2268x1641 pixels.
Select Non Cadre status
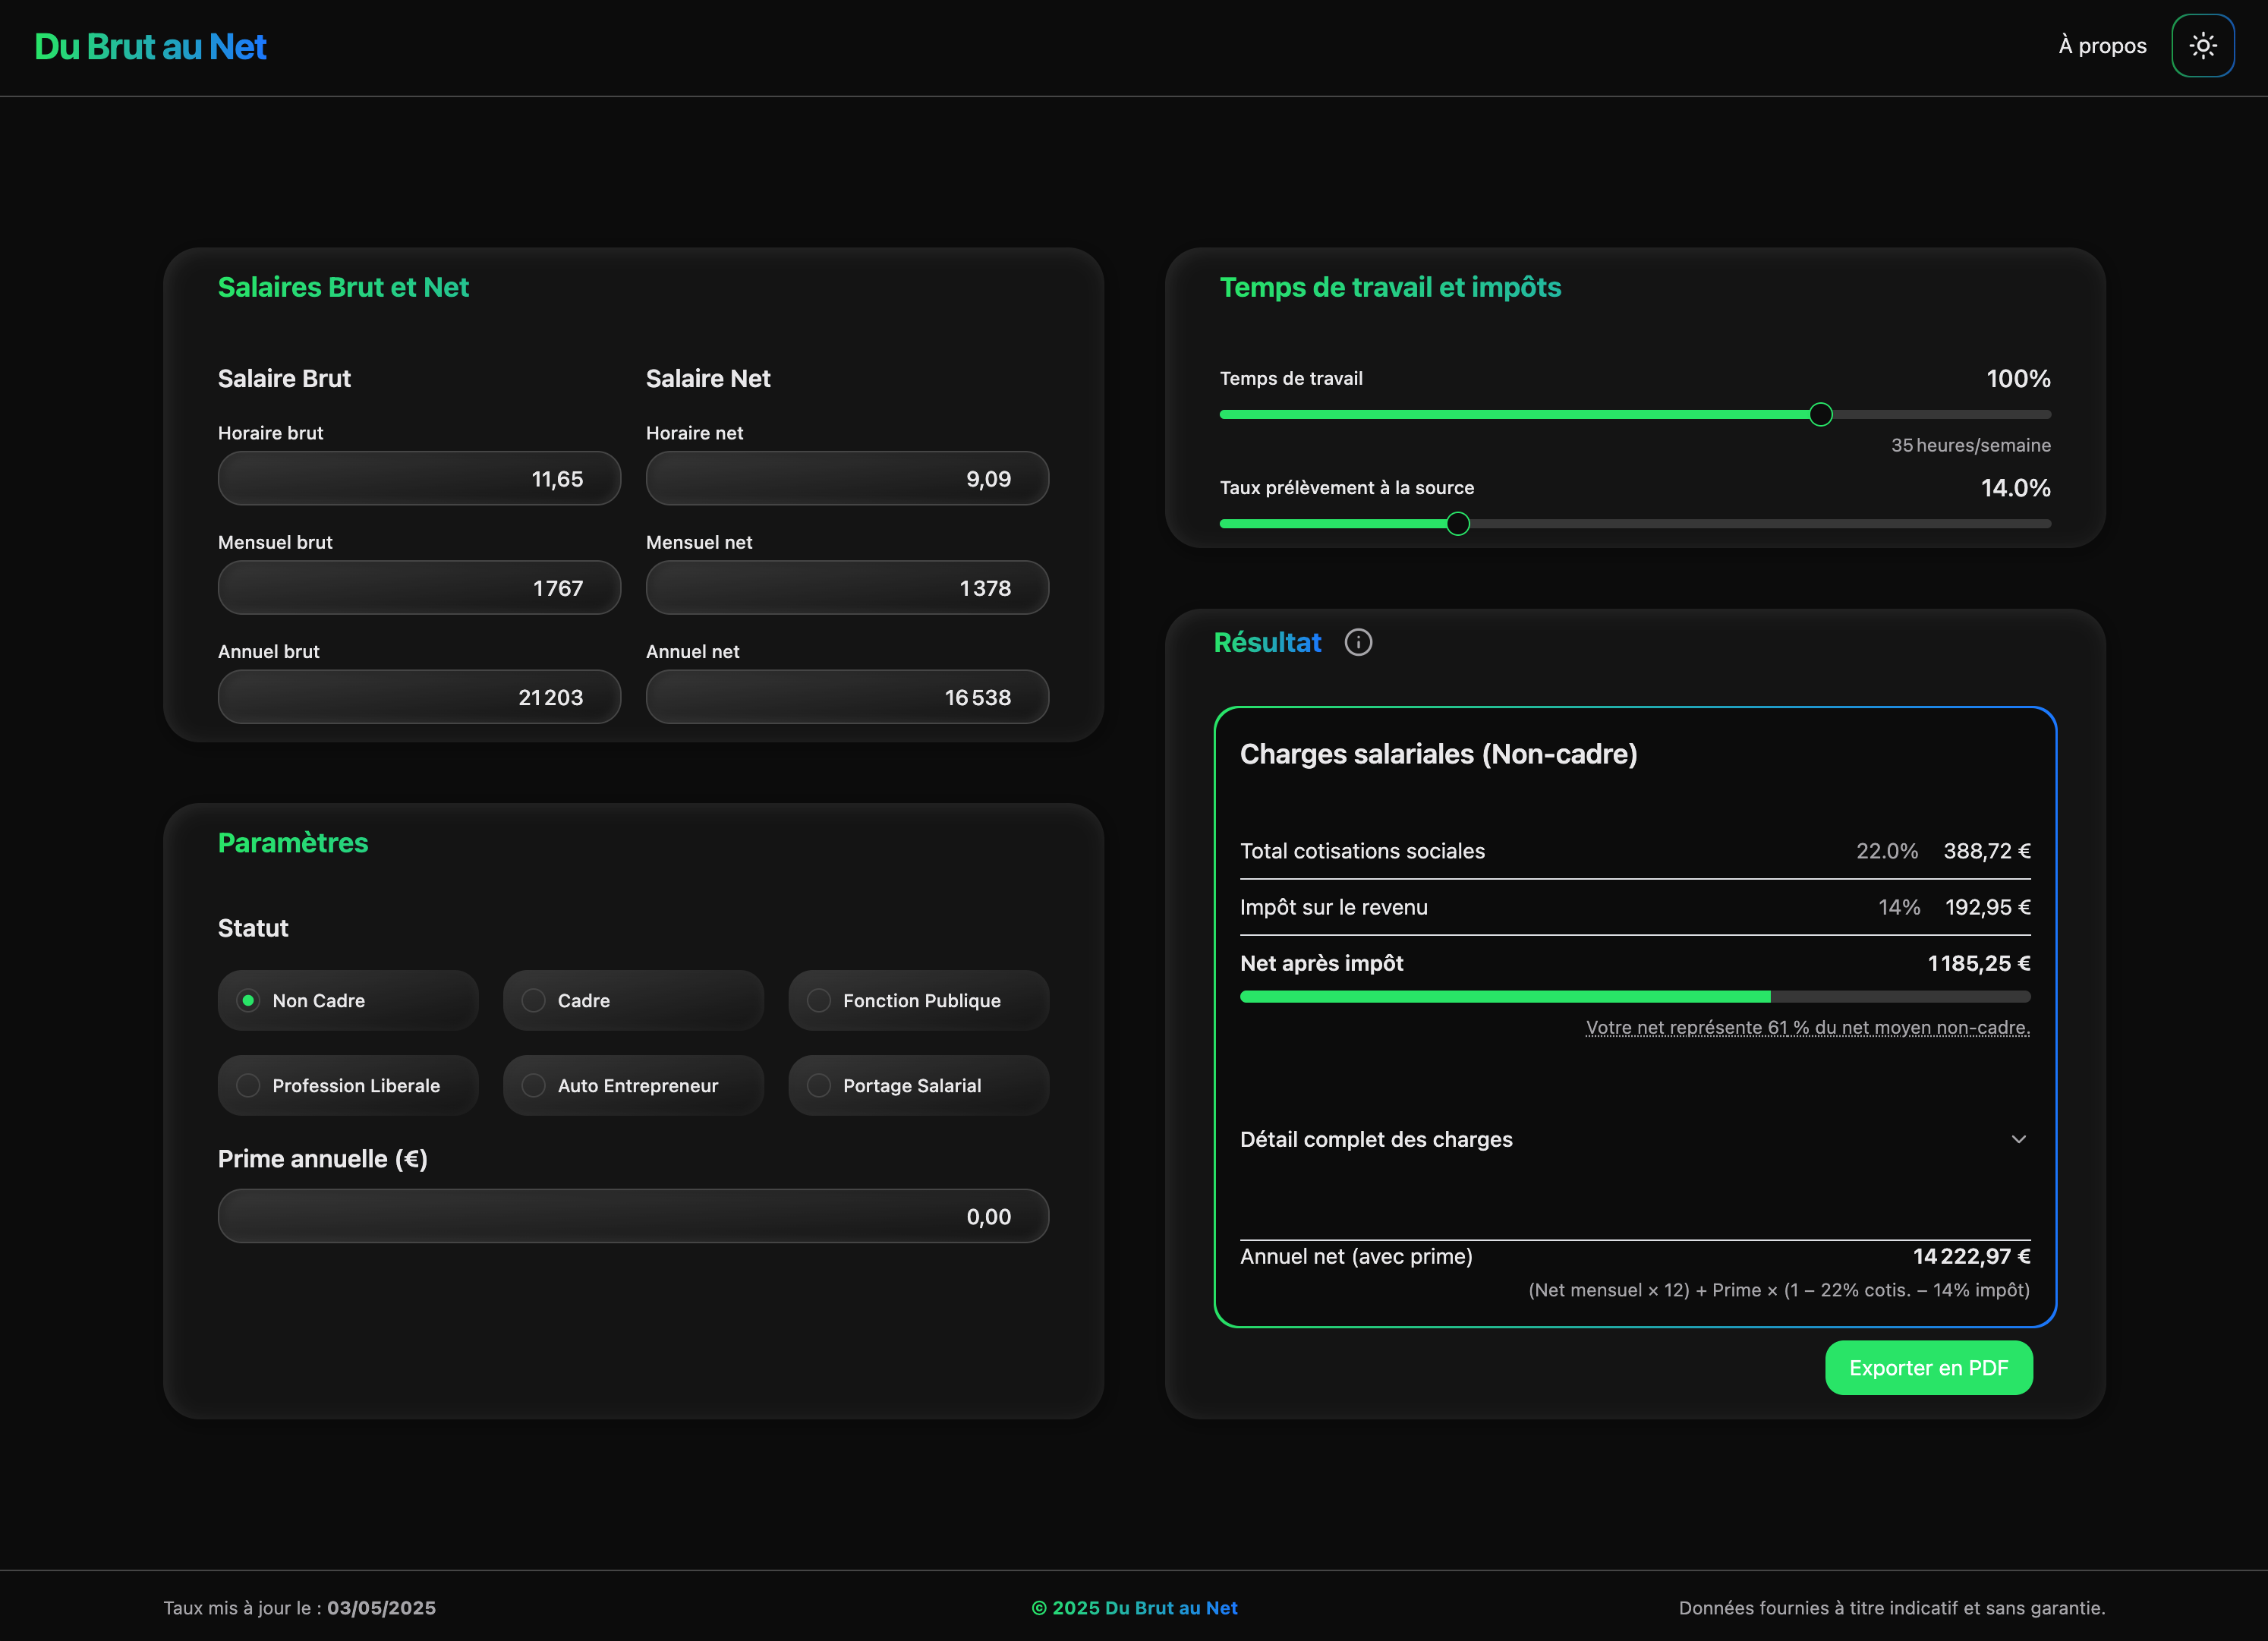click(x=348, y=1000)
